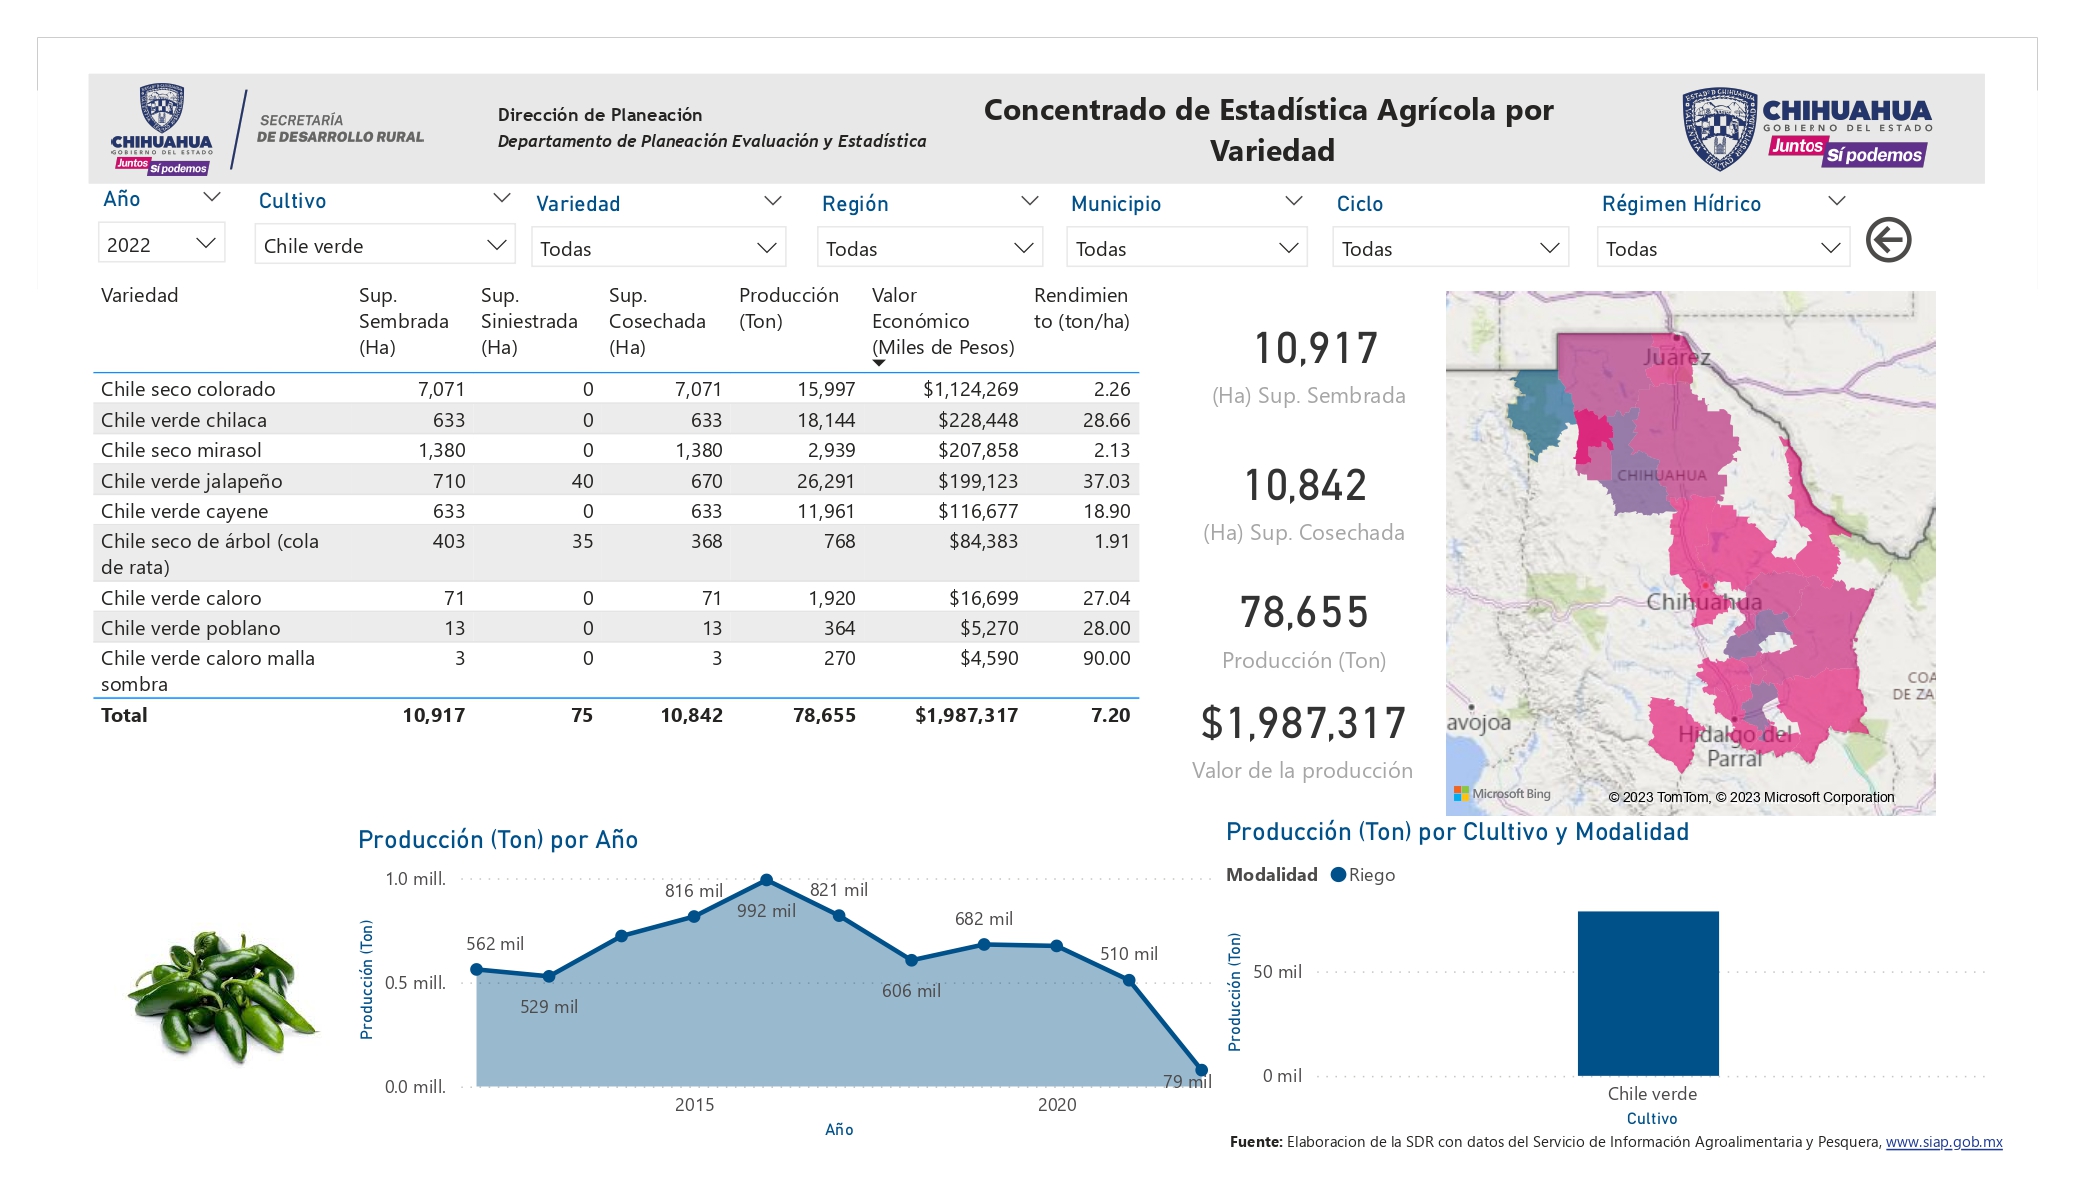Click the Chile verde bar in chart
Viewport: 2075px width, 1200px height.
coord(1648,993)
